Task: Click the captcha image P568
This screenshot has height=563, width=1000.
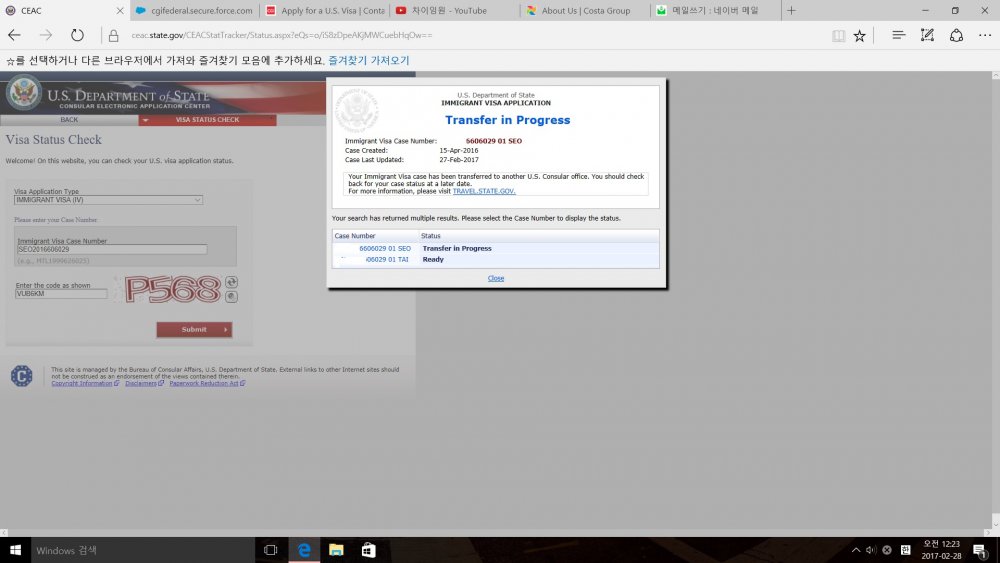Action: click(x=172, y=289)
